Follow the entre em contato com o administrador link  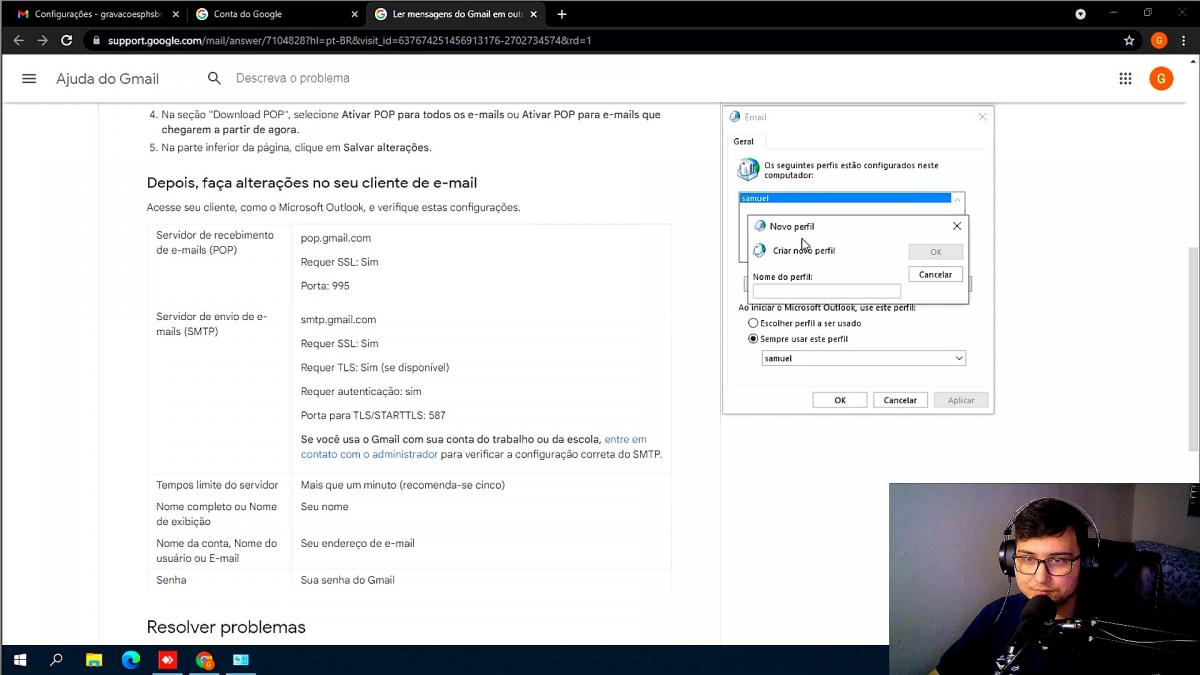pos(474,446)
